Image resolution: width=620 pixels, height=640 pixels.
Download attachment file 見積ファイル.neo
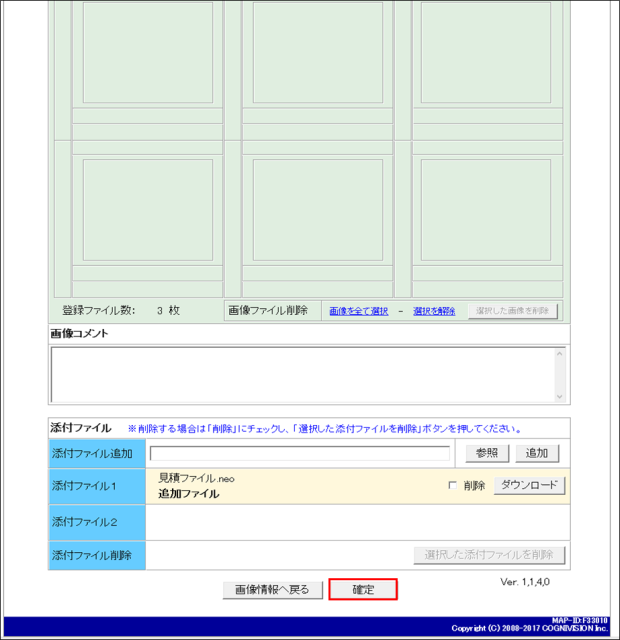[529, 485]
